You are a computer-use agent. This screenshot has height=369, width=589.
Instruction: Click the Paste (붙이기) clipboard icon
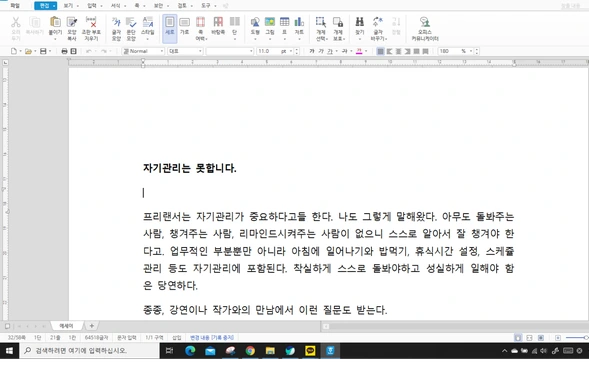55,23
